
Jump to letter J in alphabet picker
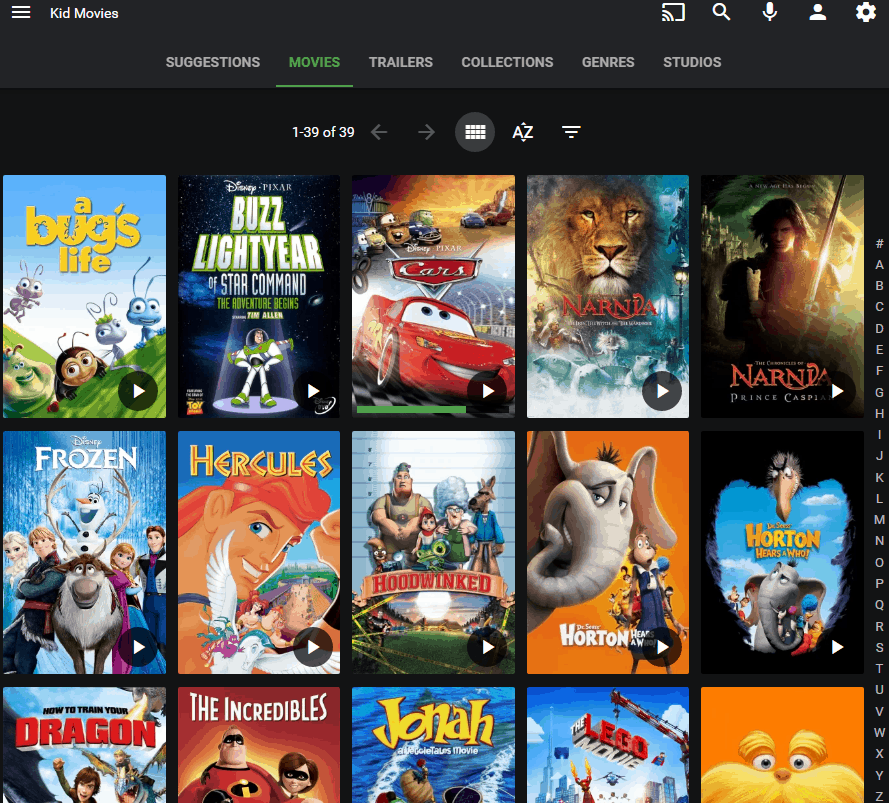click(x=879, y=456)
